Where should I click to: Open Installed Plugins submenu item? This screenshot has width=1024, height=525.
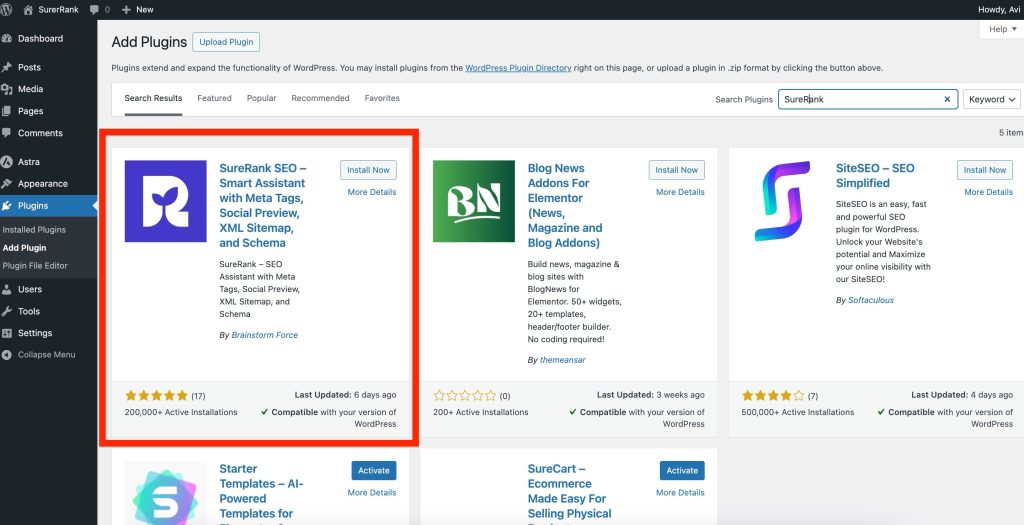coord(34,230)
